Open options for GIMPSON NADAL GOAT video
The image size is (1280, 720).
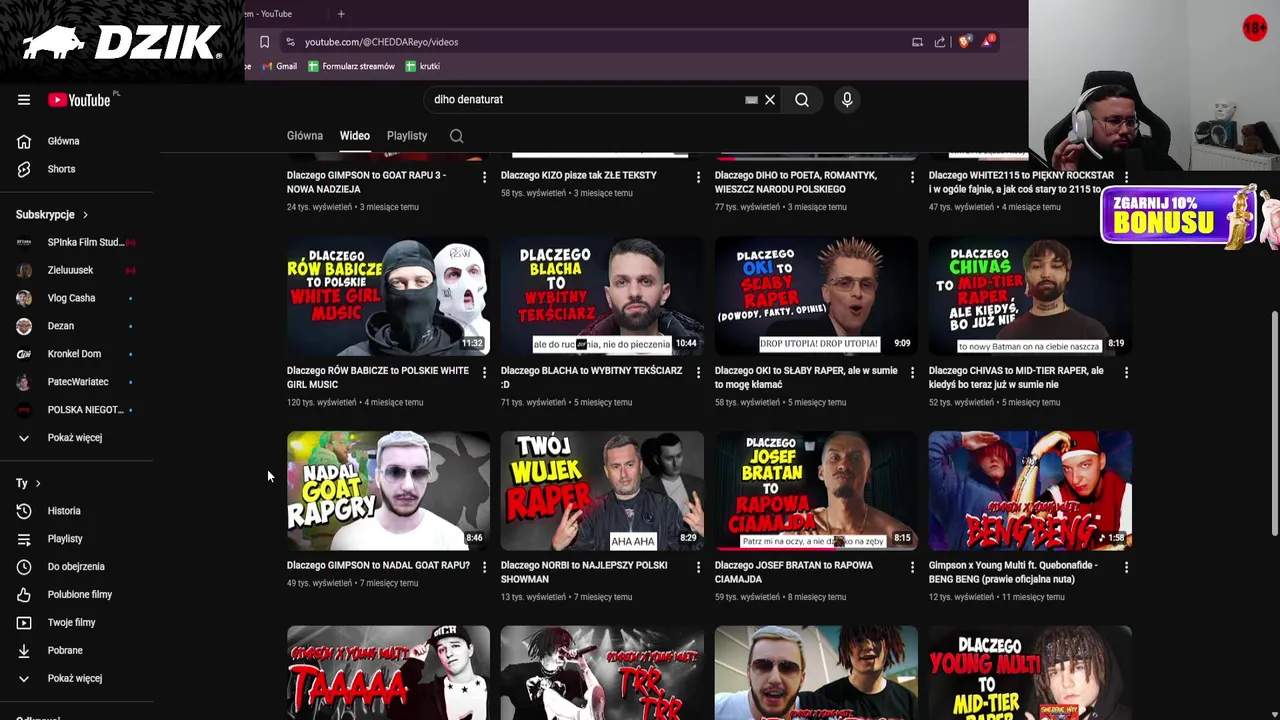coord(484,567)
